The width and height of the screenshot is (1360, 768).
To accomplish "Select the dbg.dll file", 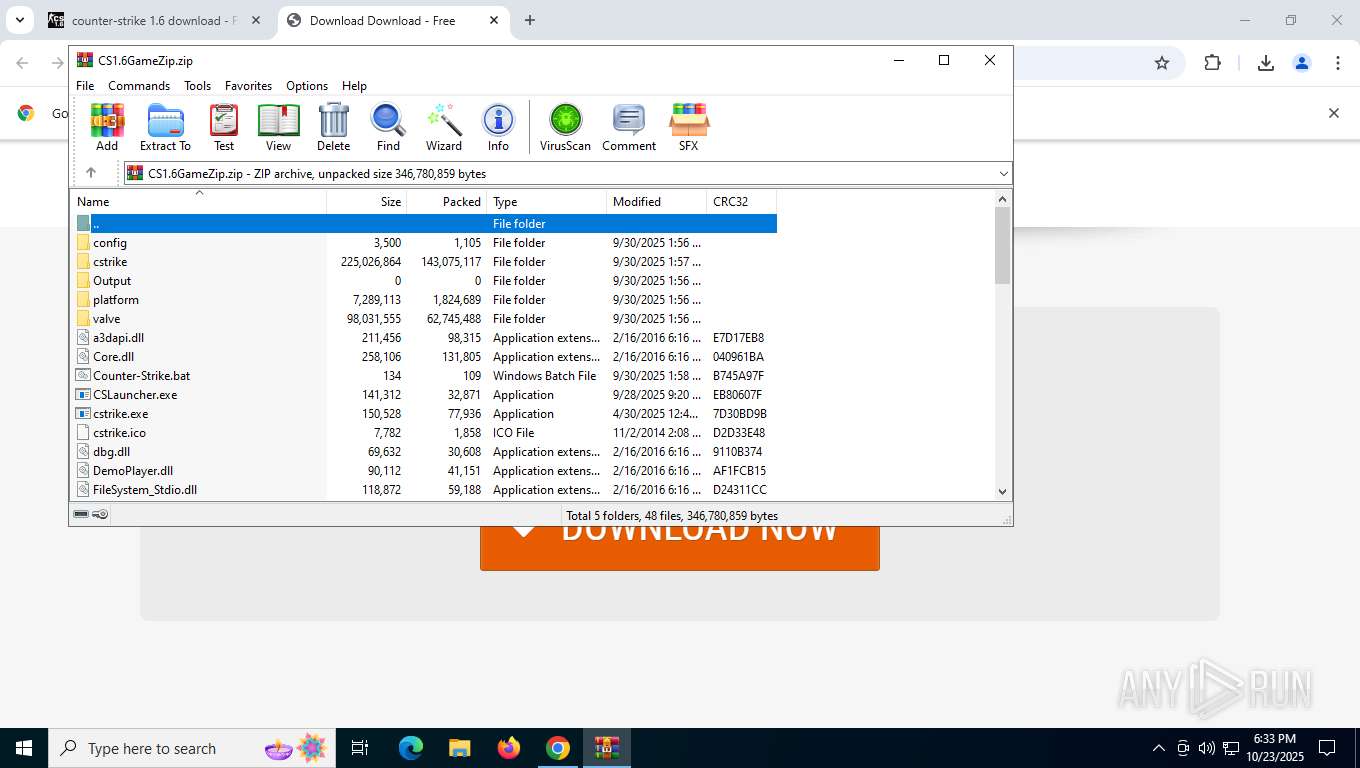I will [424, 452].
